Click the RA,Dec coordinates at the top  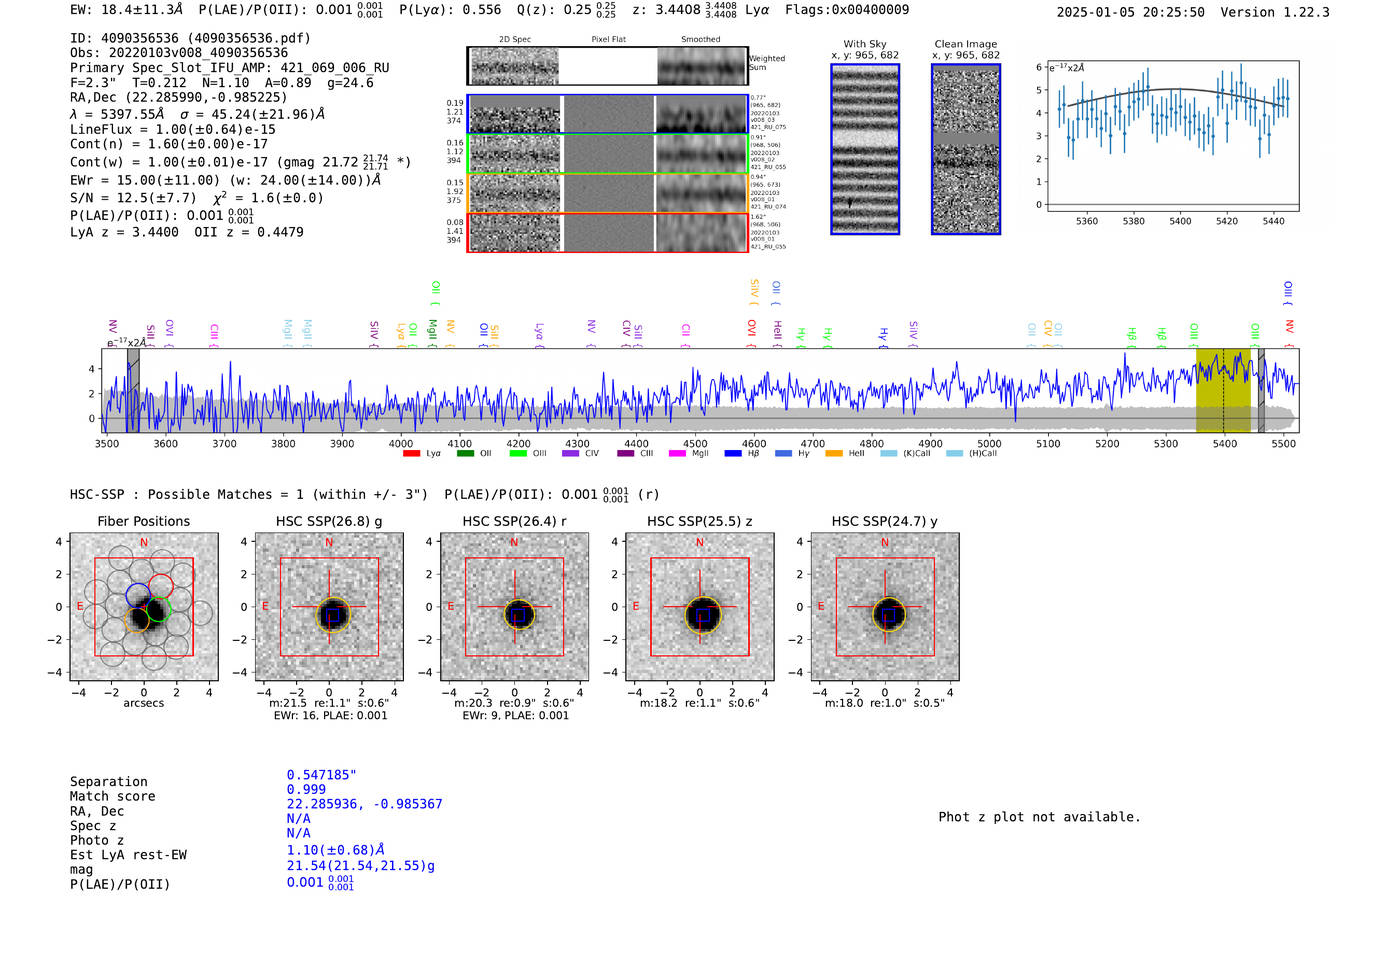[x=178, y=97]
